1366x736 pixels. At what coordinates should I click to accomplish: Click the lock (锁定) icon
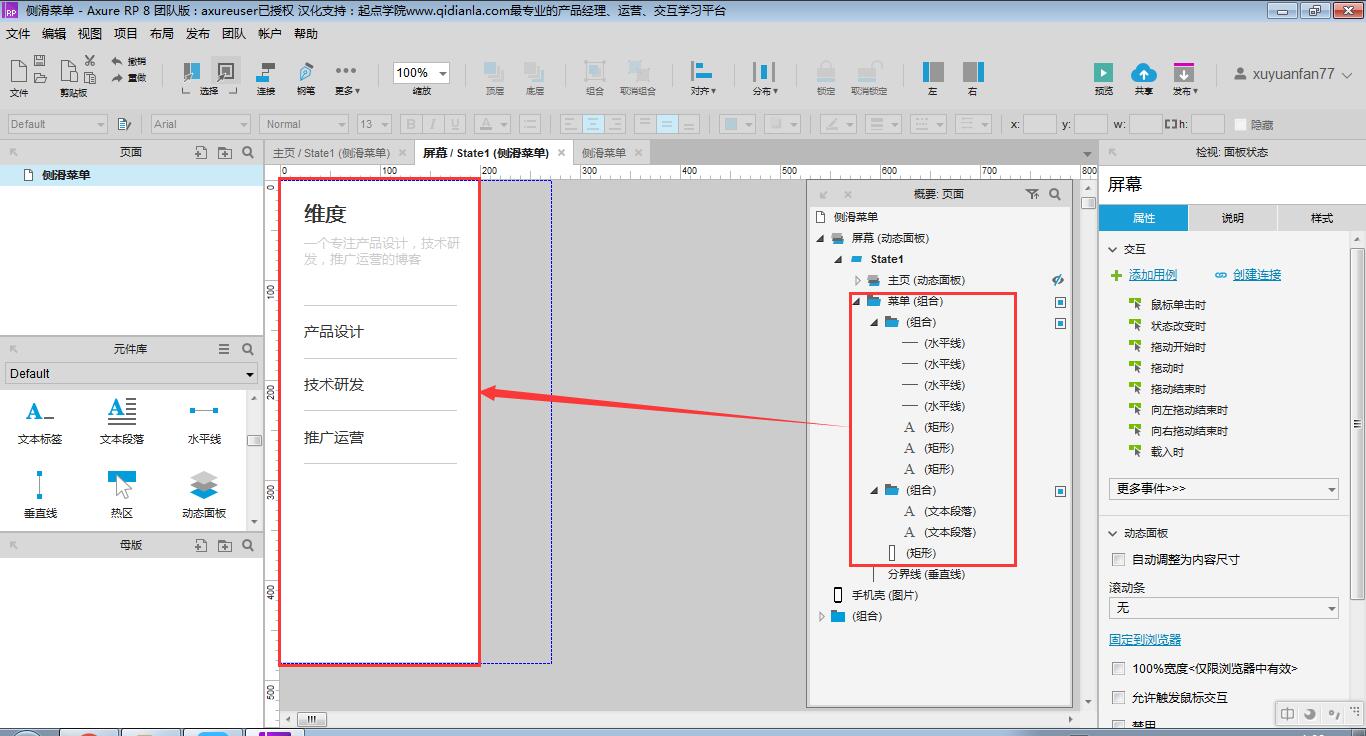826,72
